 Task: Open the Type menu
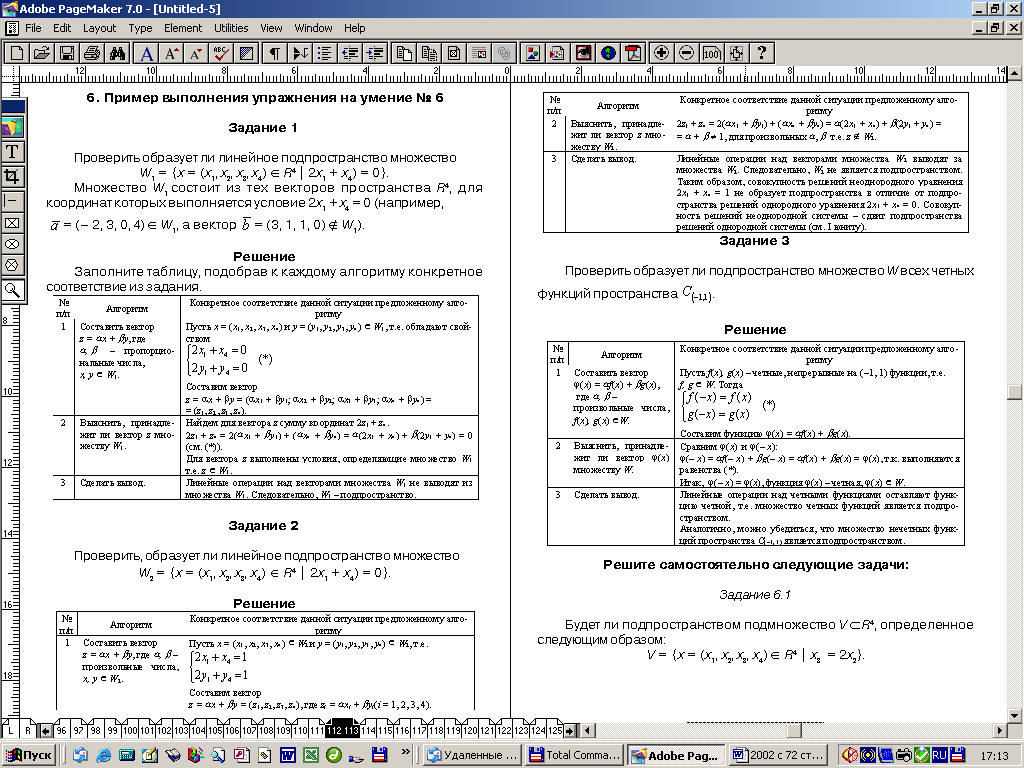click(x=140, y=28)
